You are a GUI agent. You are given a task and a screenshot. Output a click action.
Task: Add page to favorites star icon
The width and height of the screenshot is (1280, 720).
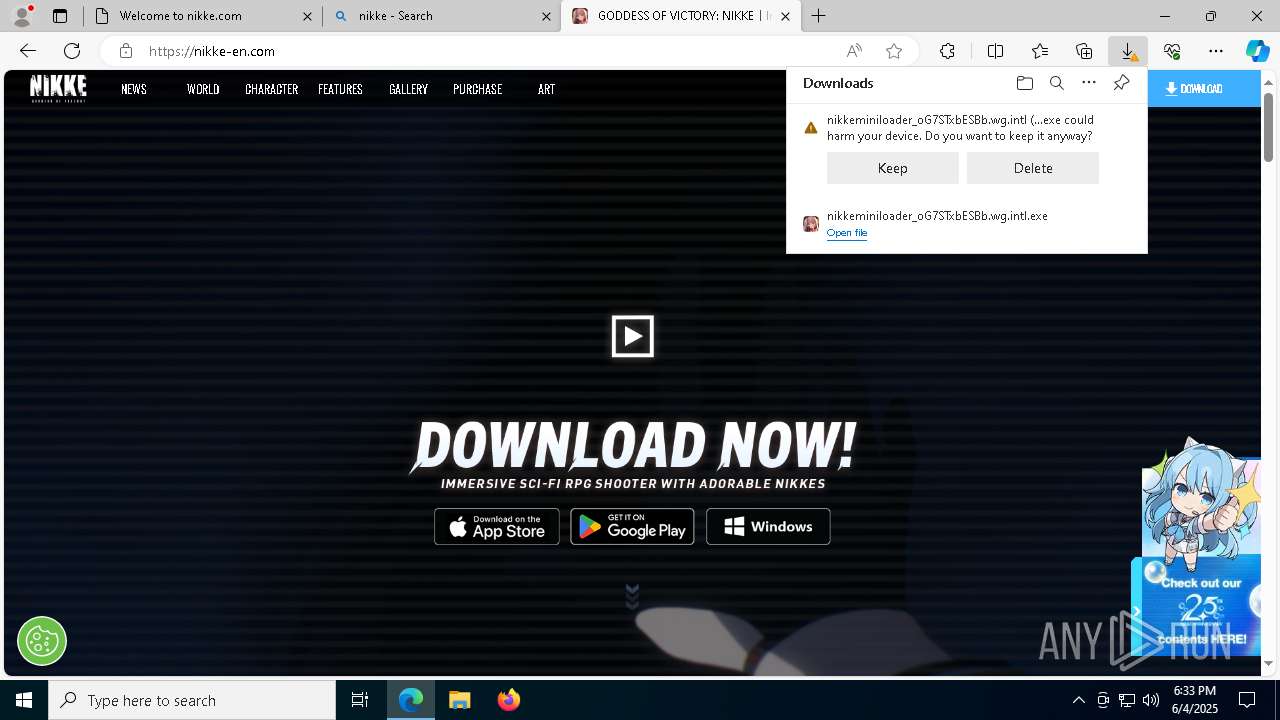pyautogui.click(x=894, y=51)
